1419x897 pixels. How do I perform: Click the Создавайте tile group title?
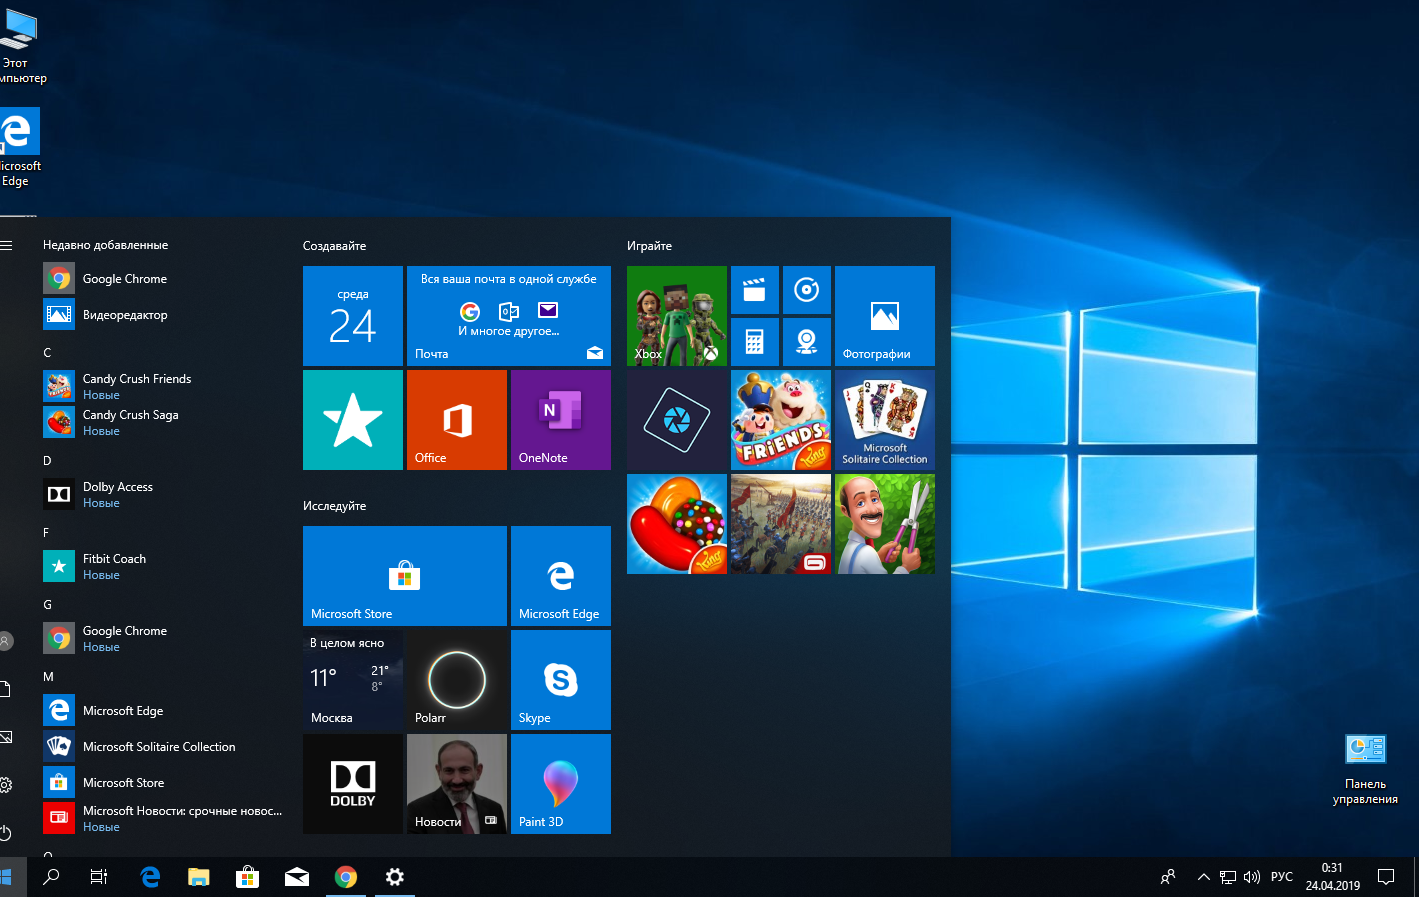(x=334, y=245)
